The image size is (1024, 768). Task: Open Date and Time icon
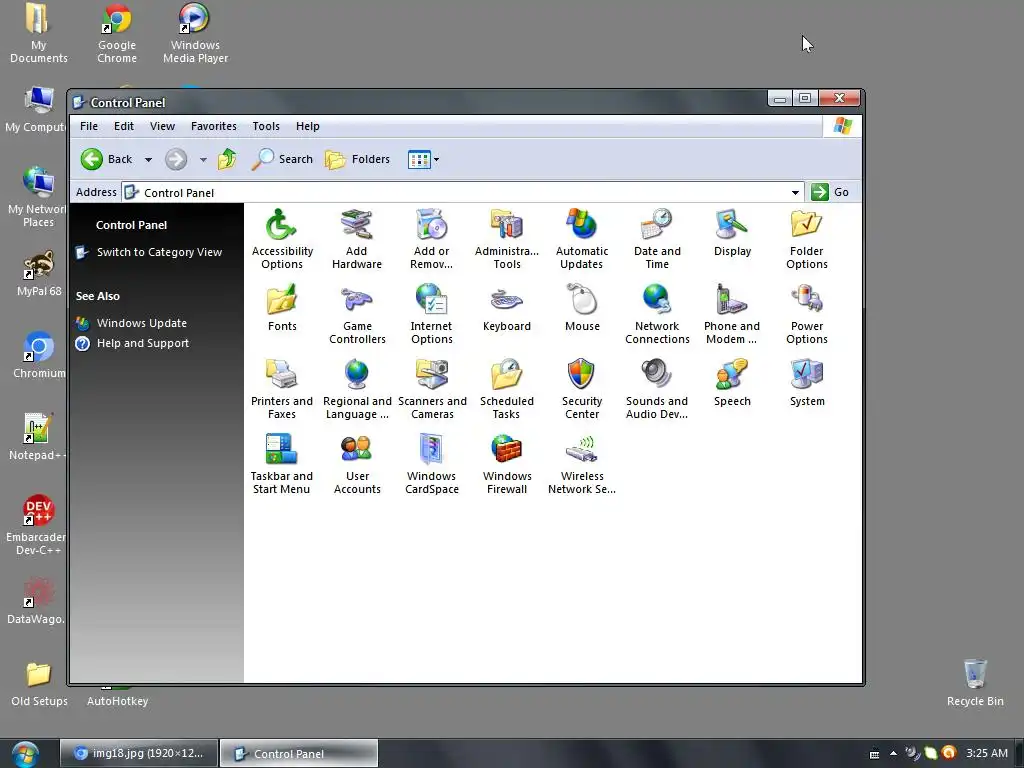(657, 238)
